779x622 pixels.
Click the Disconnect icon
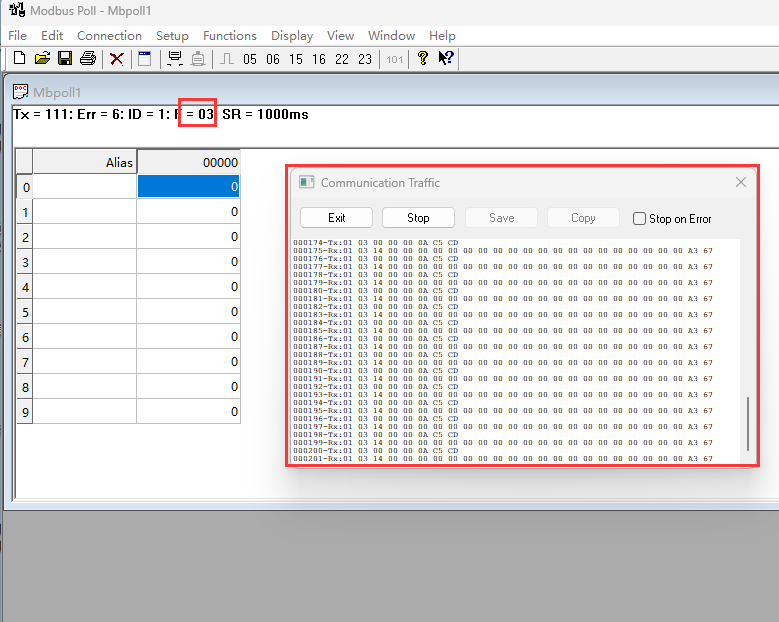[x=198, y=59]
